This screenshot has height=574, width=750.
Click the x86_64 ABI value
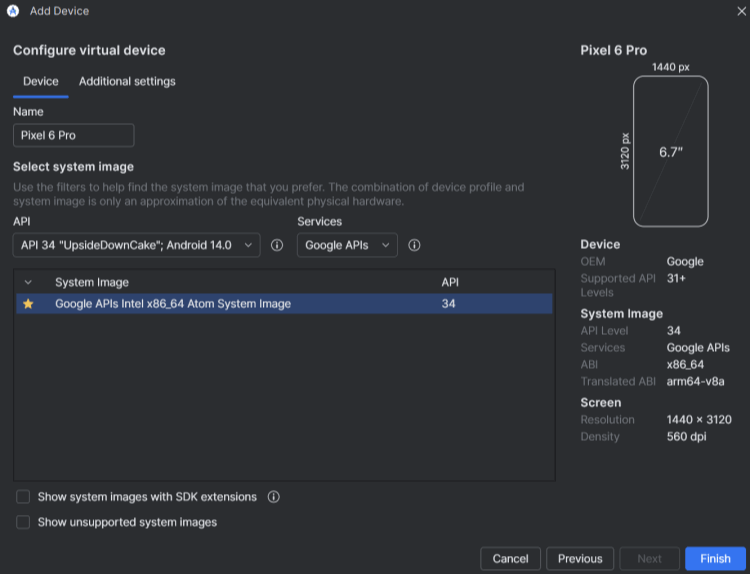click(x=685, y=365)
